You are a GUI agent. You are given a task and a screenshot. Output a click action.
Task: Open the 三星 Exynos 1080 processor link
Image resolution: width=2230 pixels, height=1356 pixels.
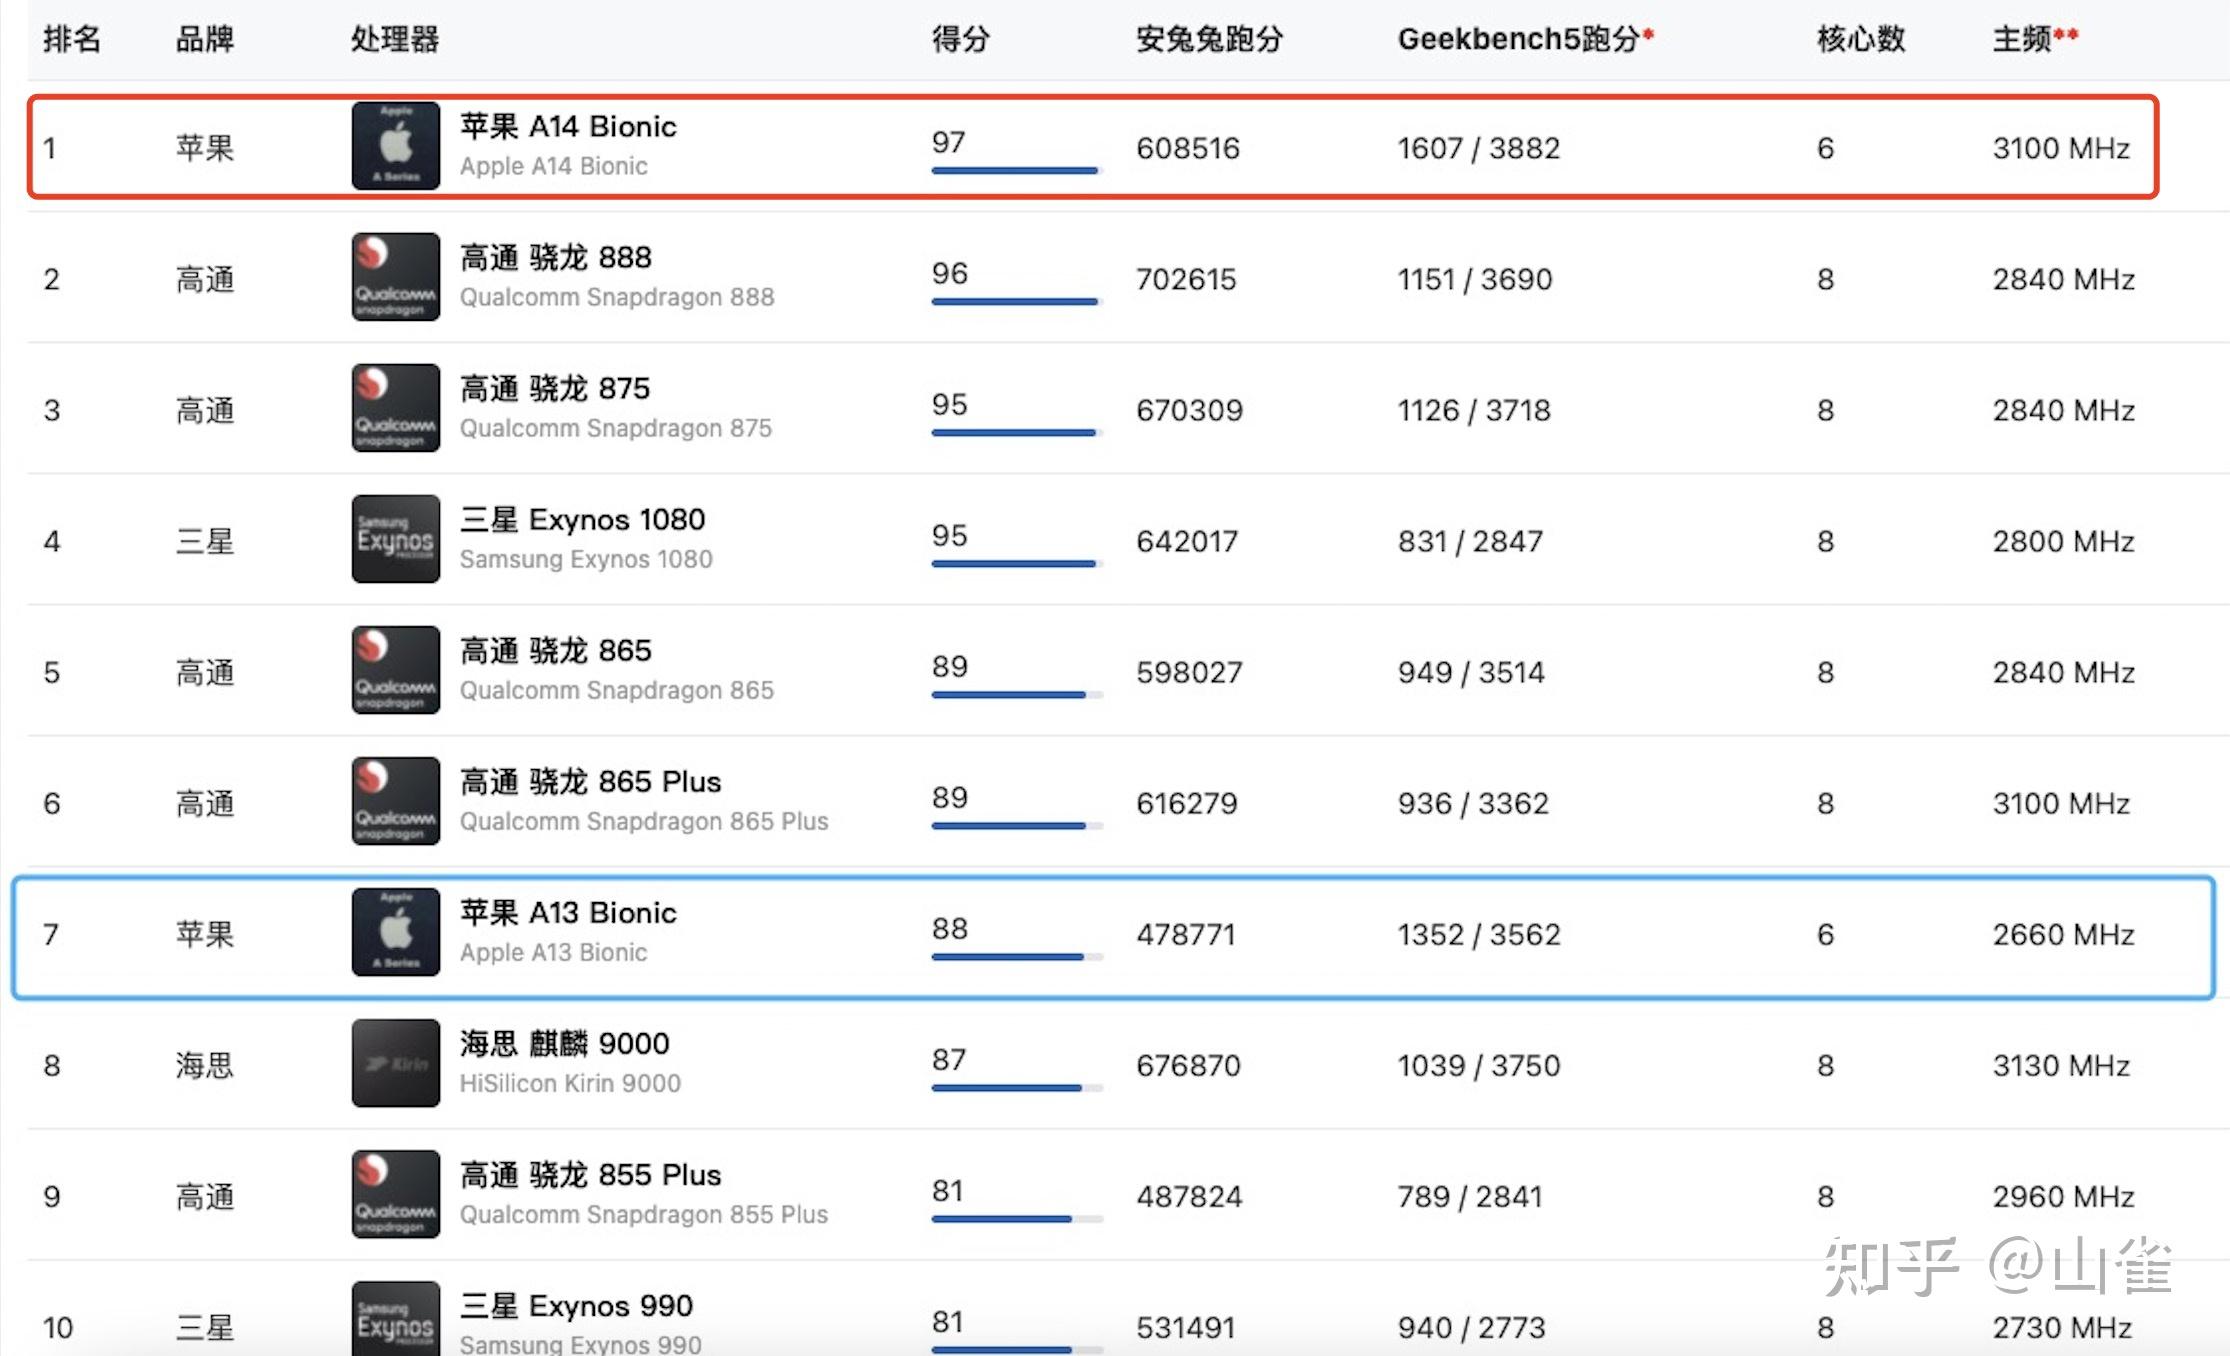click(x=583, y=520)
